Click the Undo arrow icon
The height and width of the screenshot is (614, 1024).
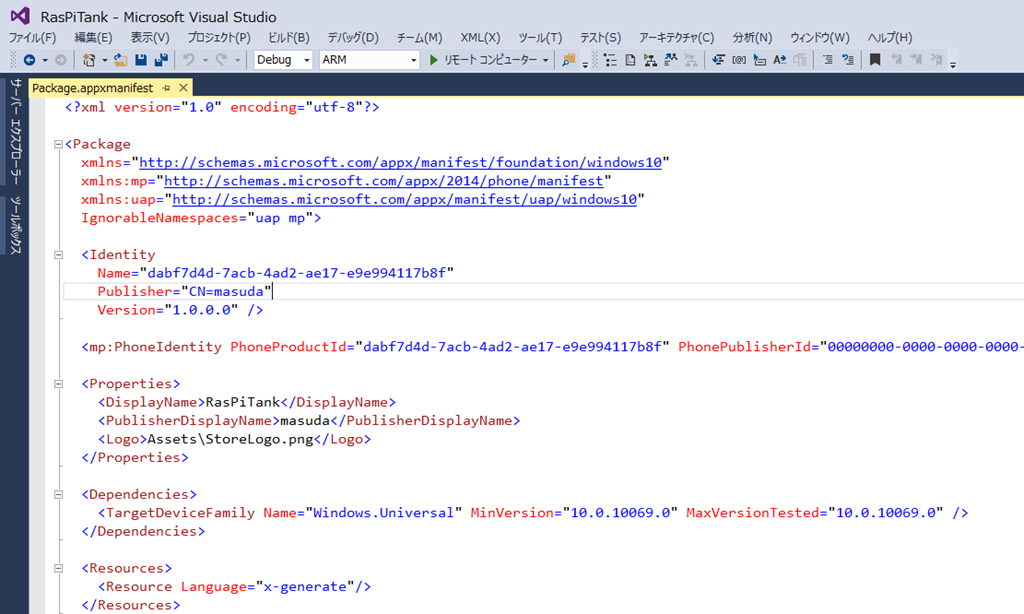pyautogui.click(x=188, y=60)
